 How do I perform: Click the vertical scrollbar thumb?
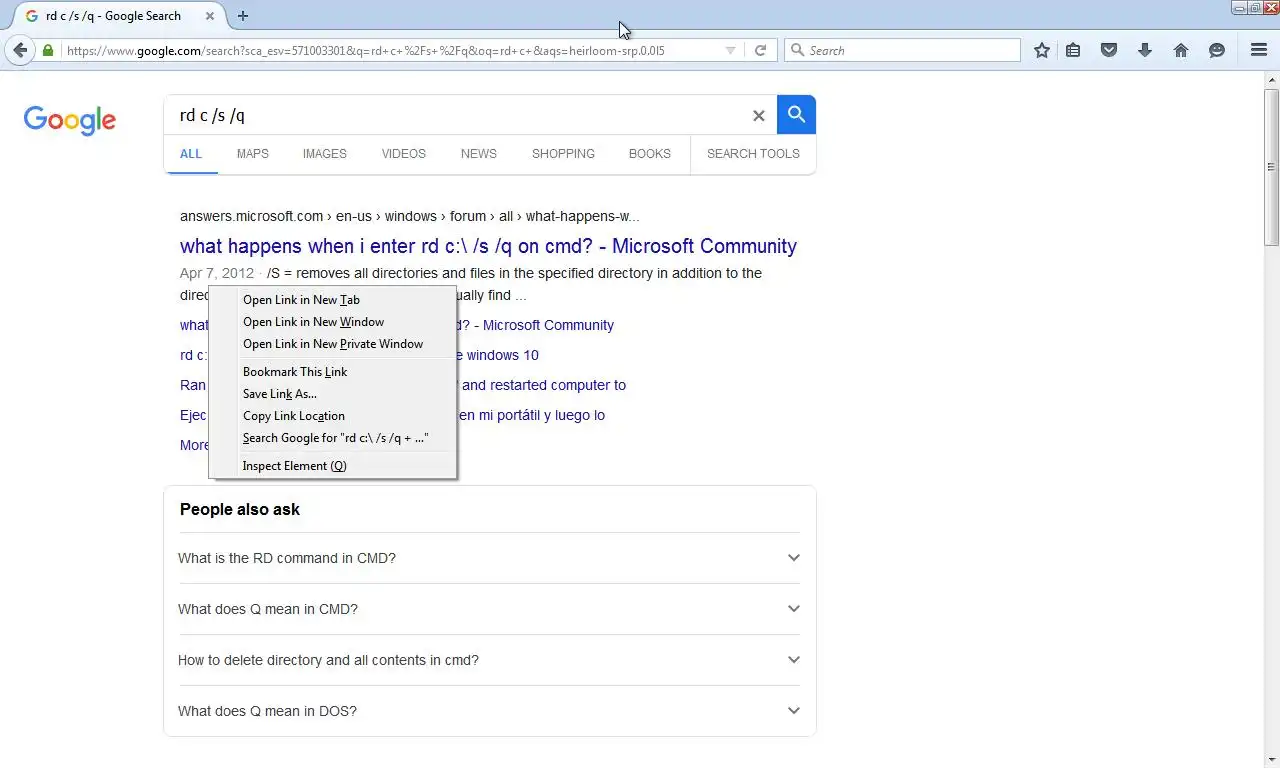tap(1271, 167)
